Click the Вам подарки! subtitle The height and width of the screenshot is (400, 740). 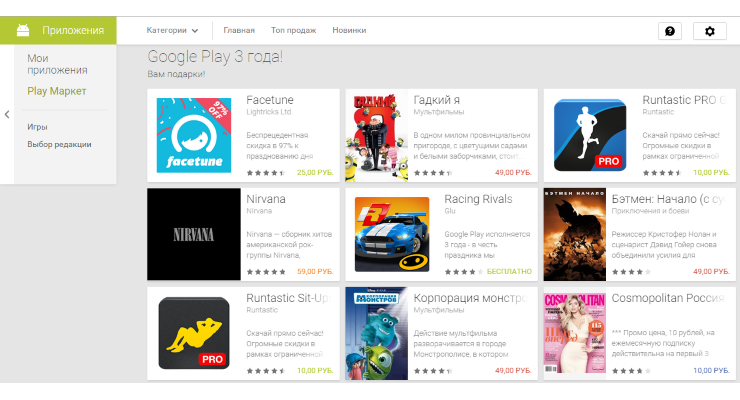[176, 74]
